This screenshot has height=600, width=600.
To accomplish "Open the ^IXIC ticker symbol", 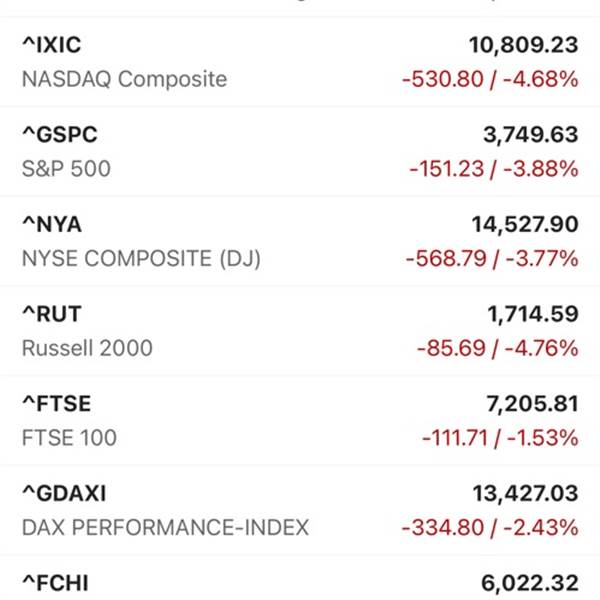I will coord(52,45).
